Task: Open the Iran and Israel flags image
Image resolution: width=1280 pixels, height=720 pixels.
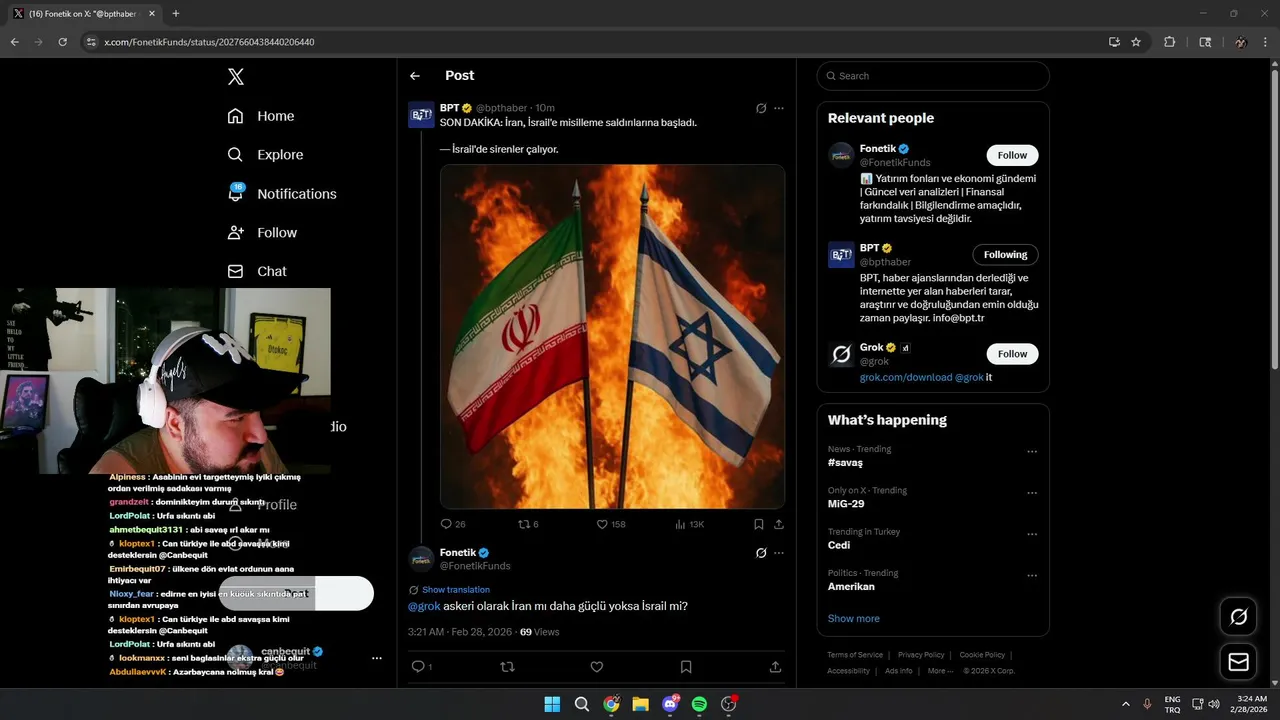Action: (612, 337)
